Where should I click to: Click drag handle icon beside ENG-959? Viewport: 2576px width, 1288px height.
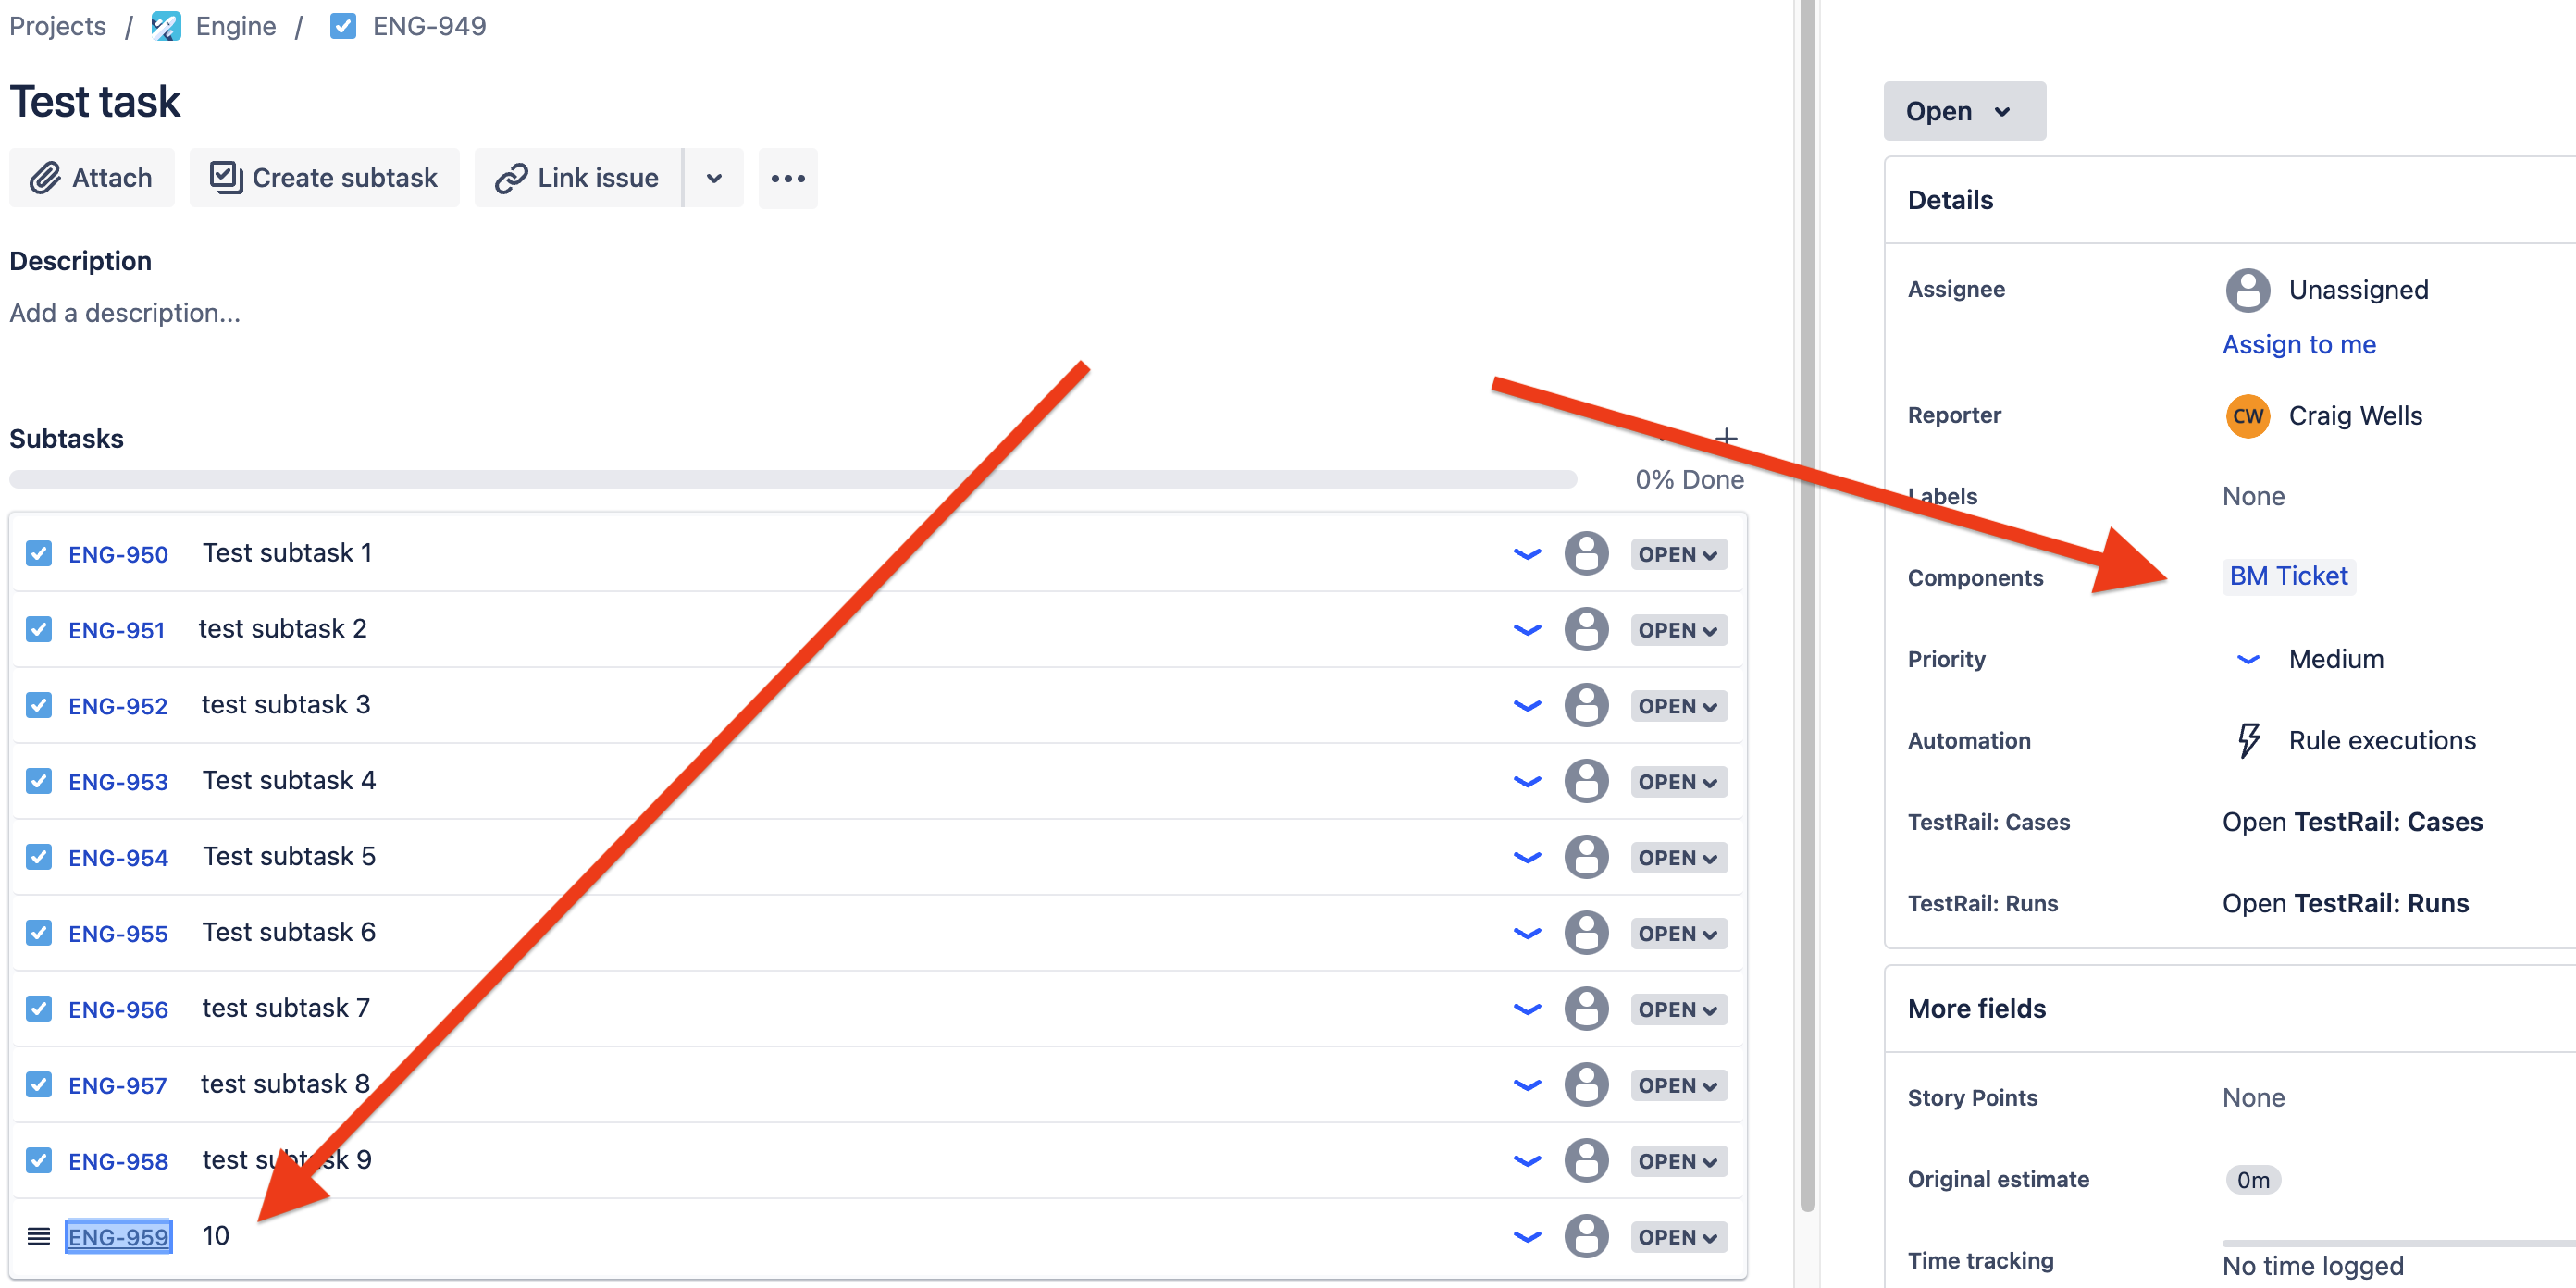[39, 1237]
